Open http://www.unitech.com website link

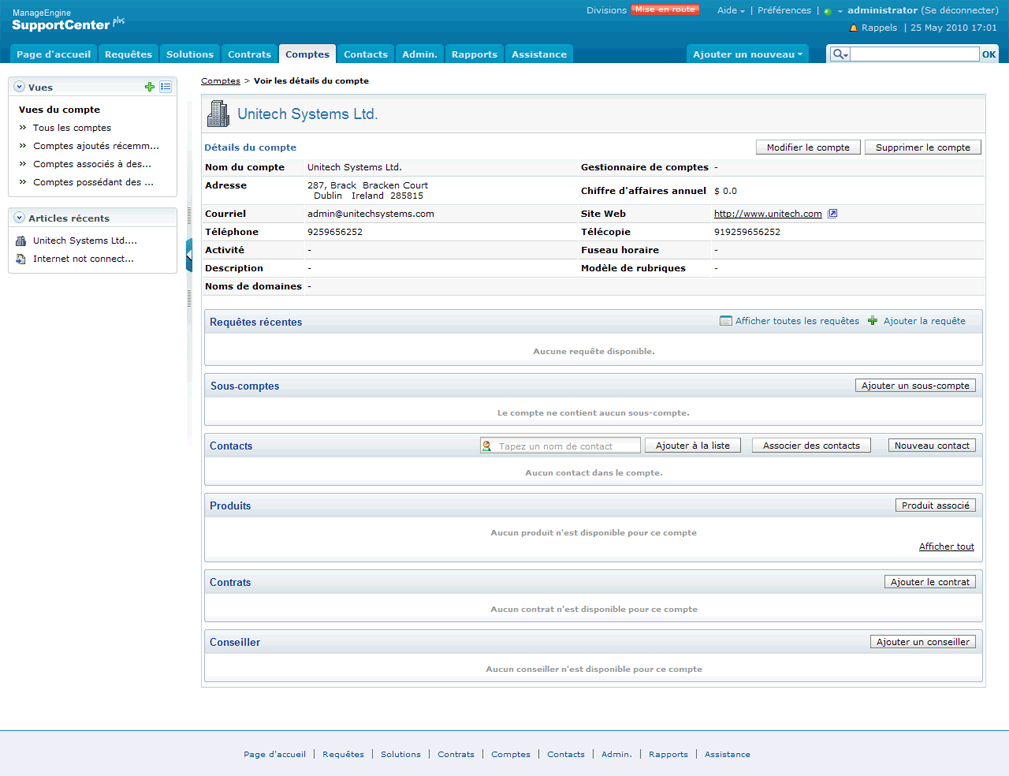tap(768, 214)
